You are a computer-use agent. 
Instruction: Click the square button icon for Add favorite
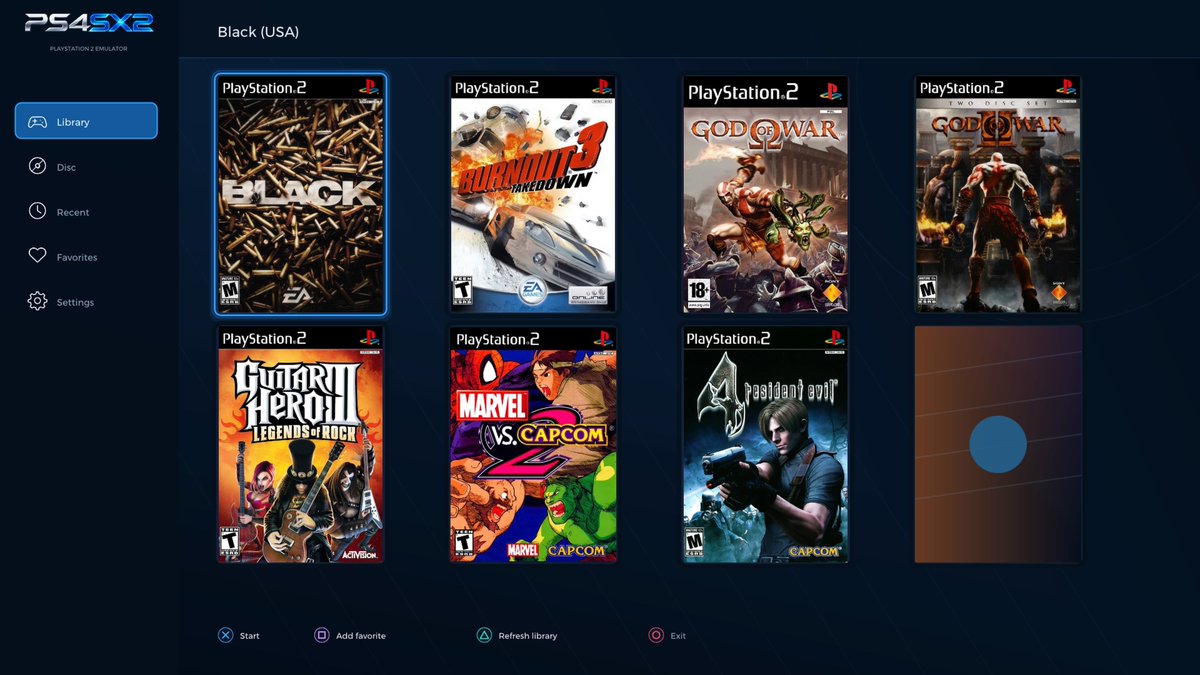(x=322, y=635)
